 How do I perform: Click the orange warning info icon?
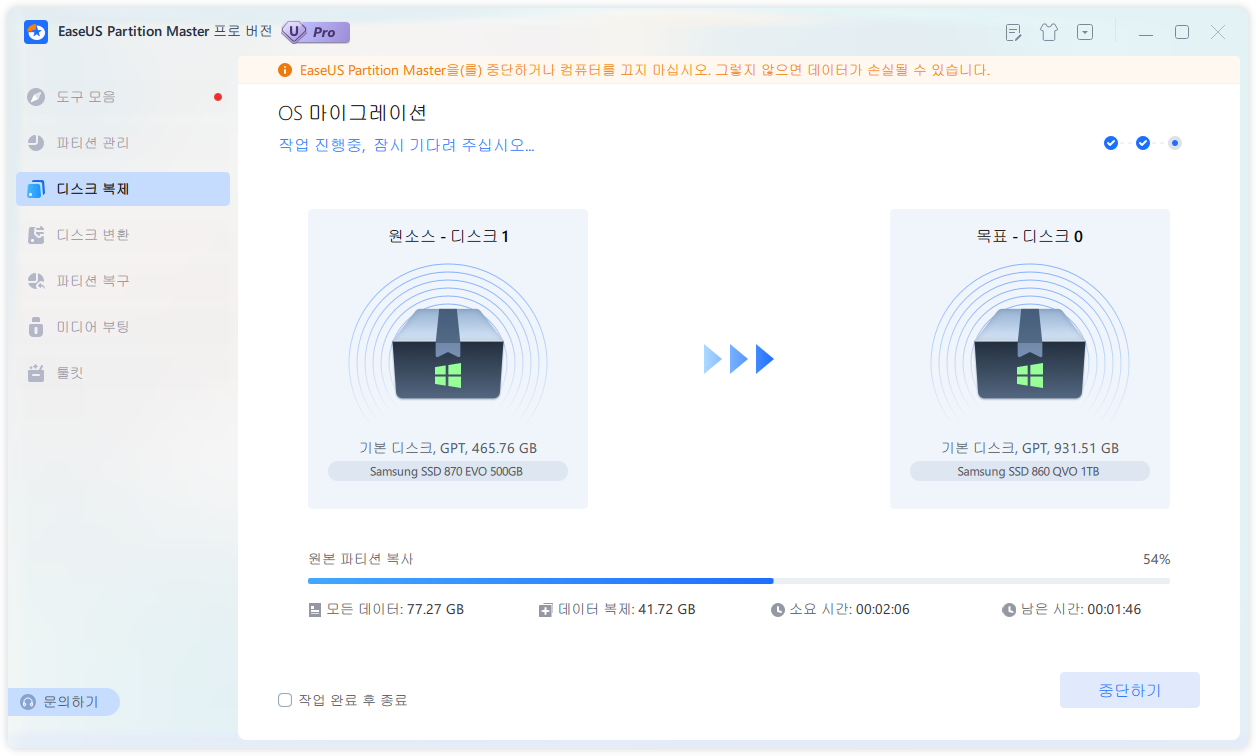pyautogui.click(x=285, y=70)
